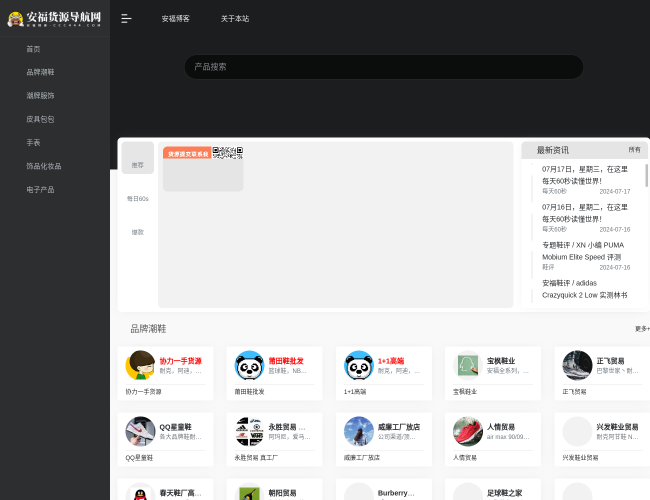650x500 pixels.
Task: Open 协力一手货源 cartoon avatar icon
Action: (140, 366)
